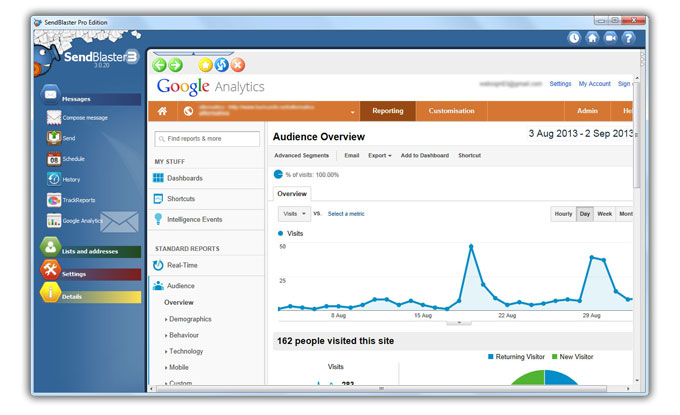The height and width of the screenshot is (415, 680).
Task: Open Dashboards under My Stuff
Action: click(178, 178)
